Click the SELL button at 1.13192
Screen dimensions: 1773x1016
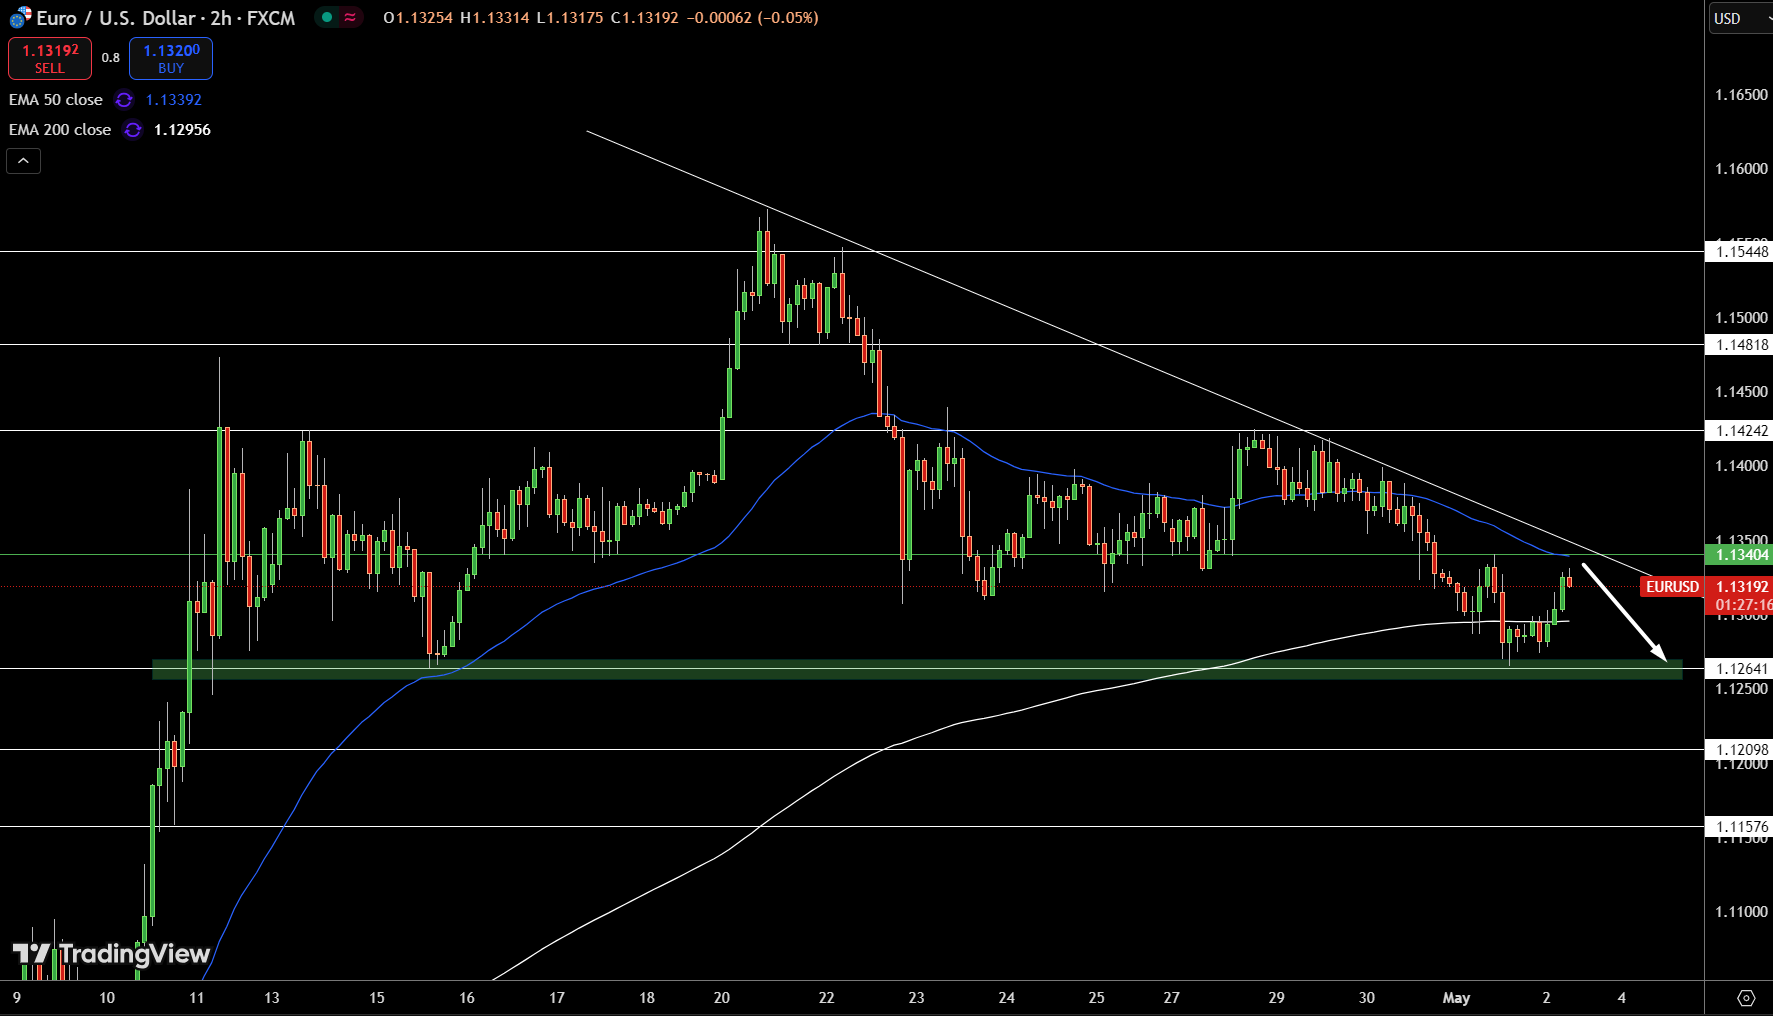coord(50,59)
